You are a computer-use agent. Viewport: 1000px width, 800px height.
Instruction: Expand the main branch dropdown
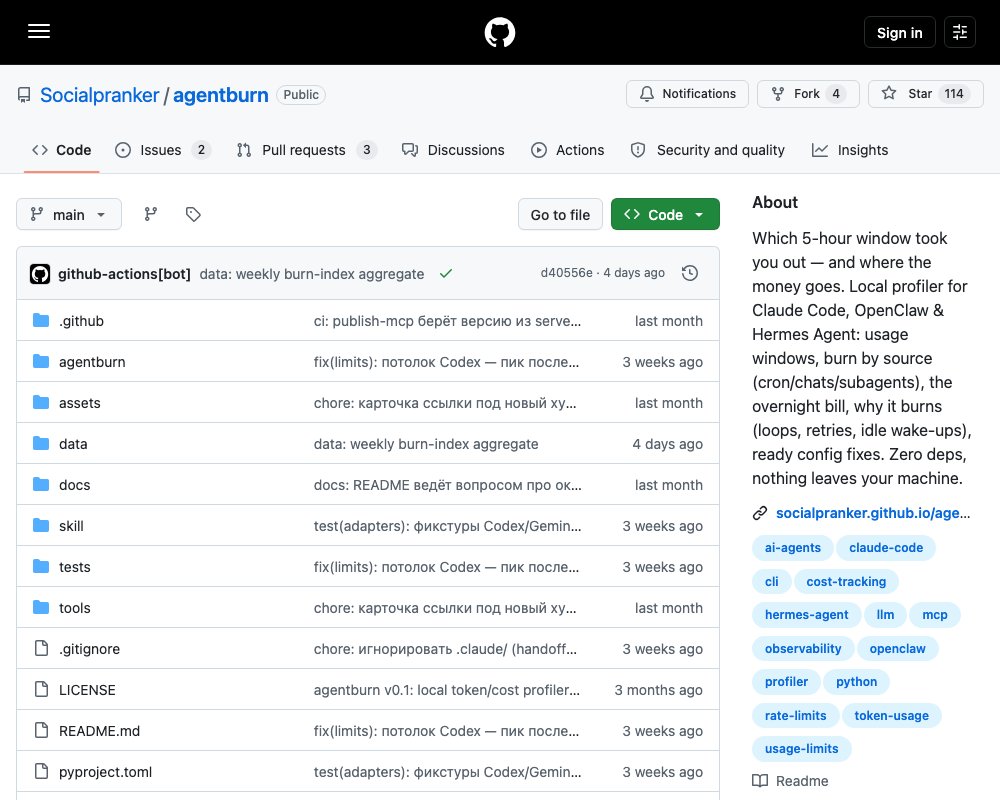click(x=69, y=214)
